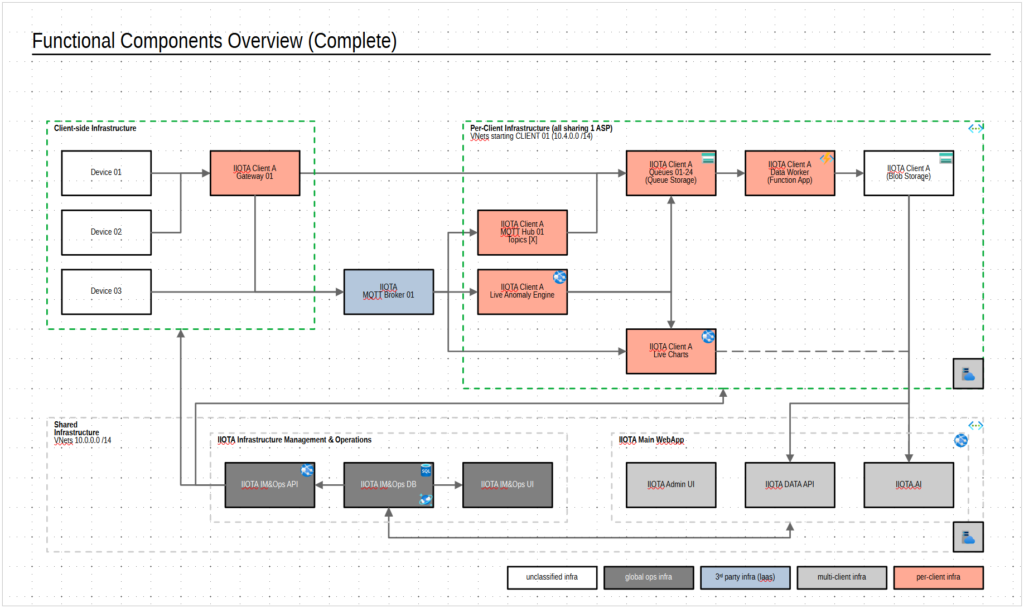
Task: Click the web app icon on IM&Ops API box
Action: (308, 469)
